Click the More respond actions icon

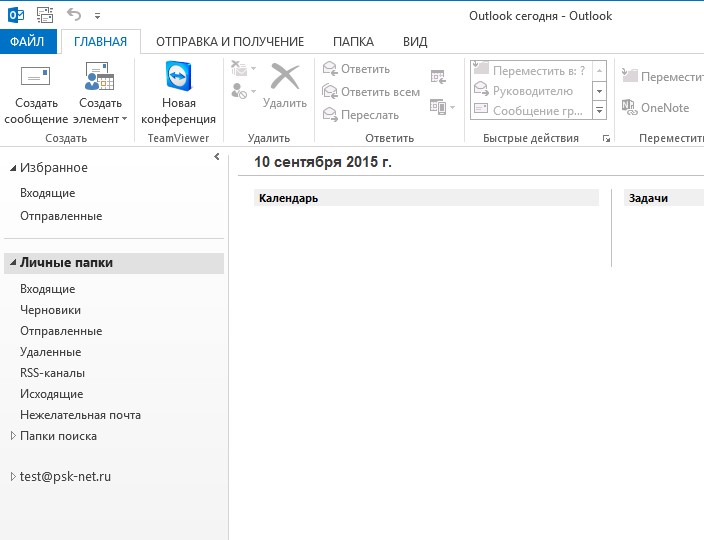click(x=438, y=107)
